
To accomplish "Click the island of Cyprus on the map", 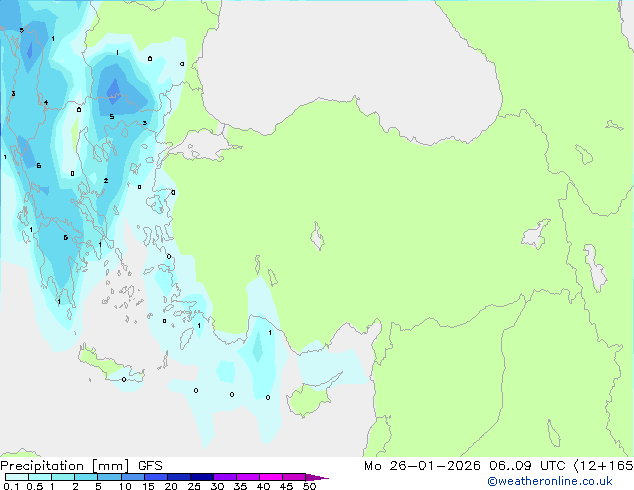I will [310, 398].
